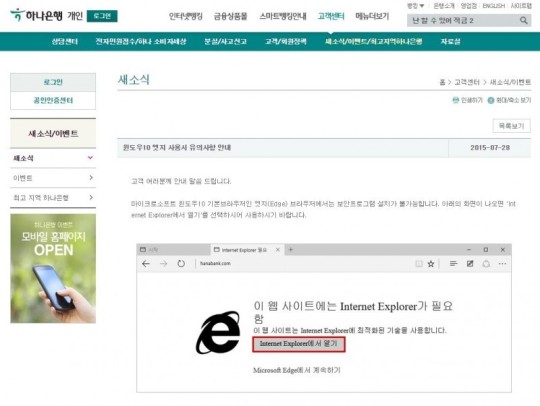Click the plus new tab icon in Edge
Viewport: 540px width, 406px height.
pos(291,250)
